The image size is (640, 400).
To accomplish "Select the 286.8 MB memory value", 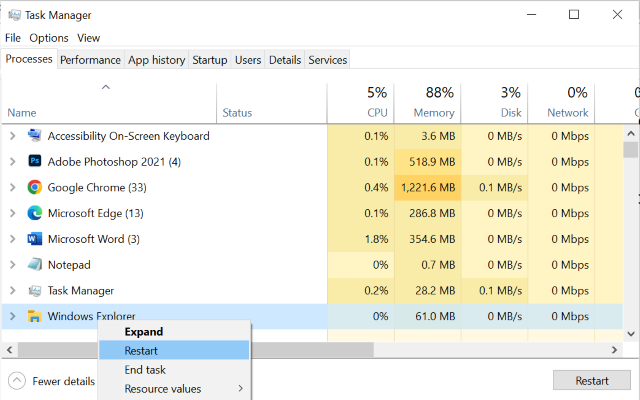I will (x=432, y=213).
